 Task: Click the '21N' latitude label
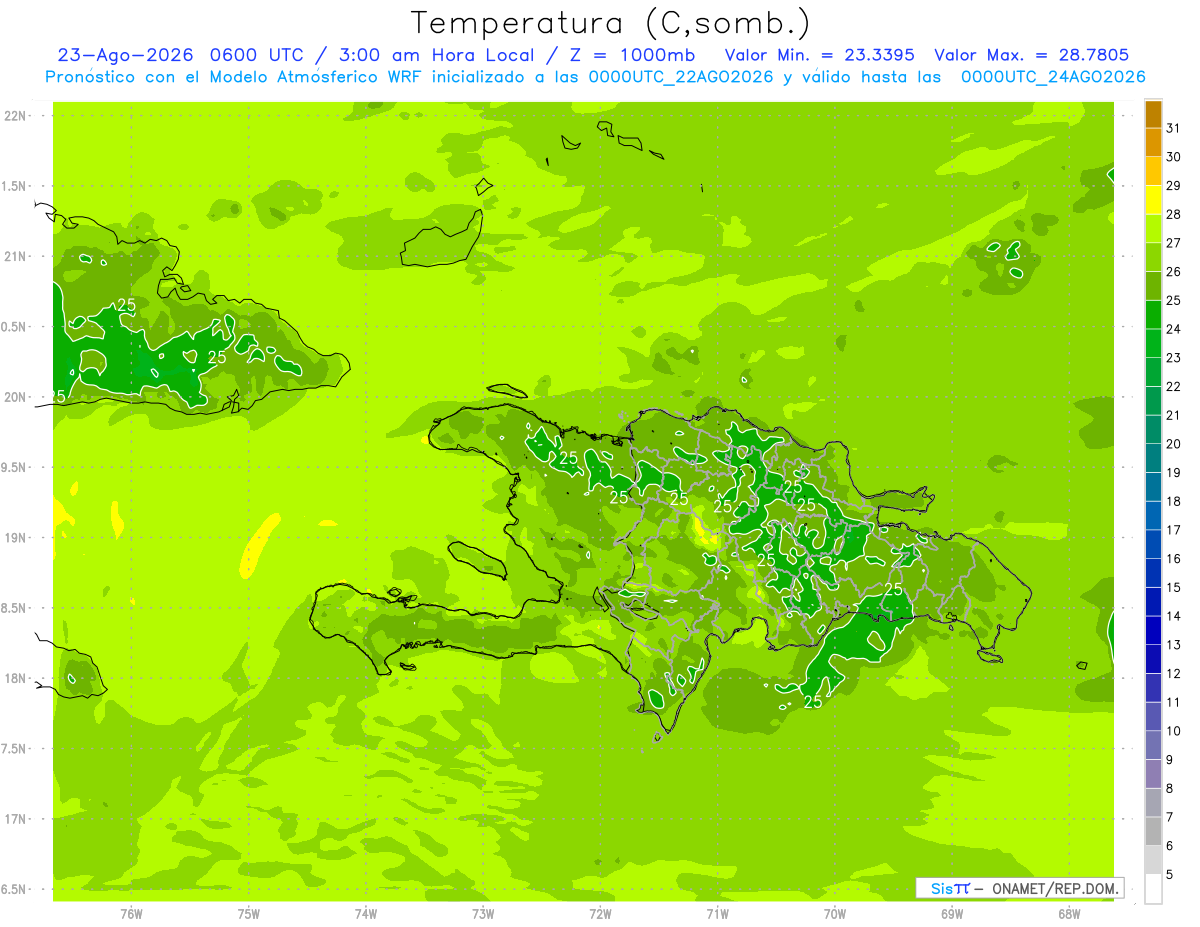click(x=14, y=256)
